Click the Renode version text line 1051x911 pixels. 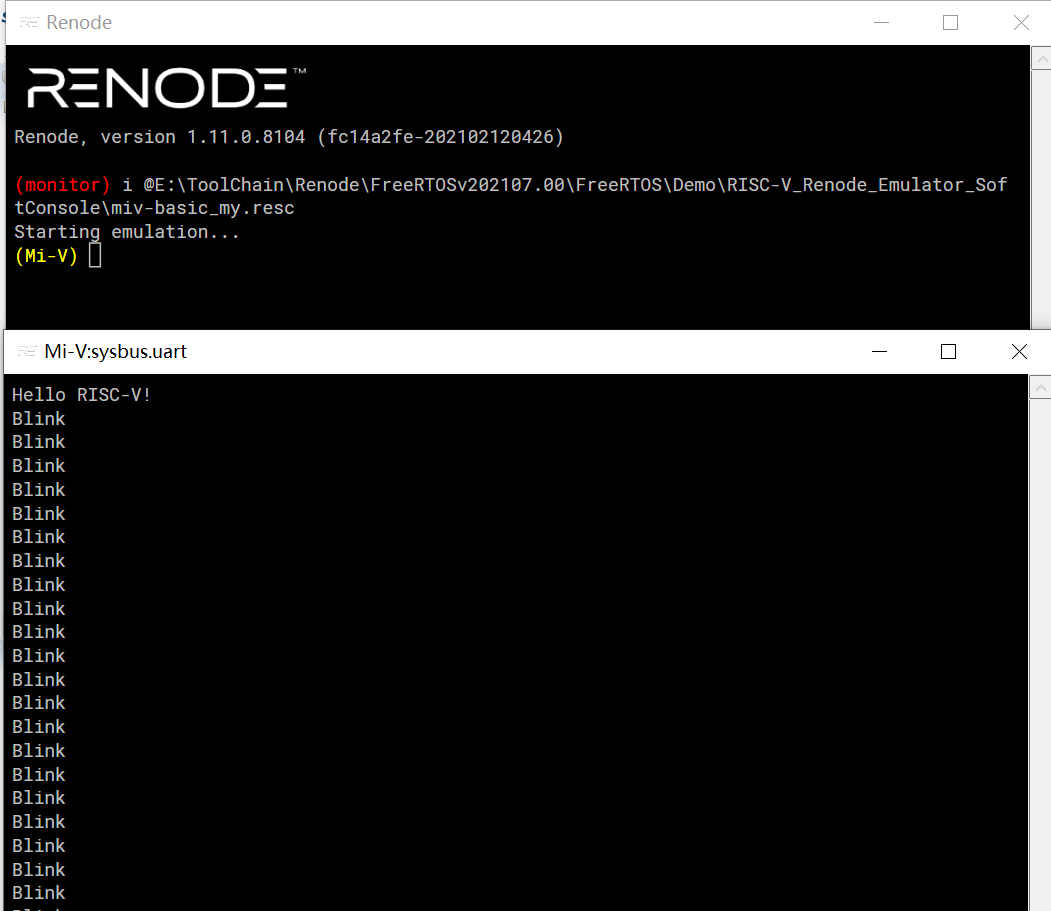pyautogui.click(x=289, y=137)
